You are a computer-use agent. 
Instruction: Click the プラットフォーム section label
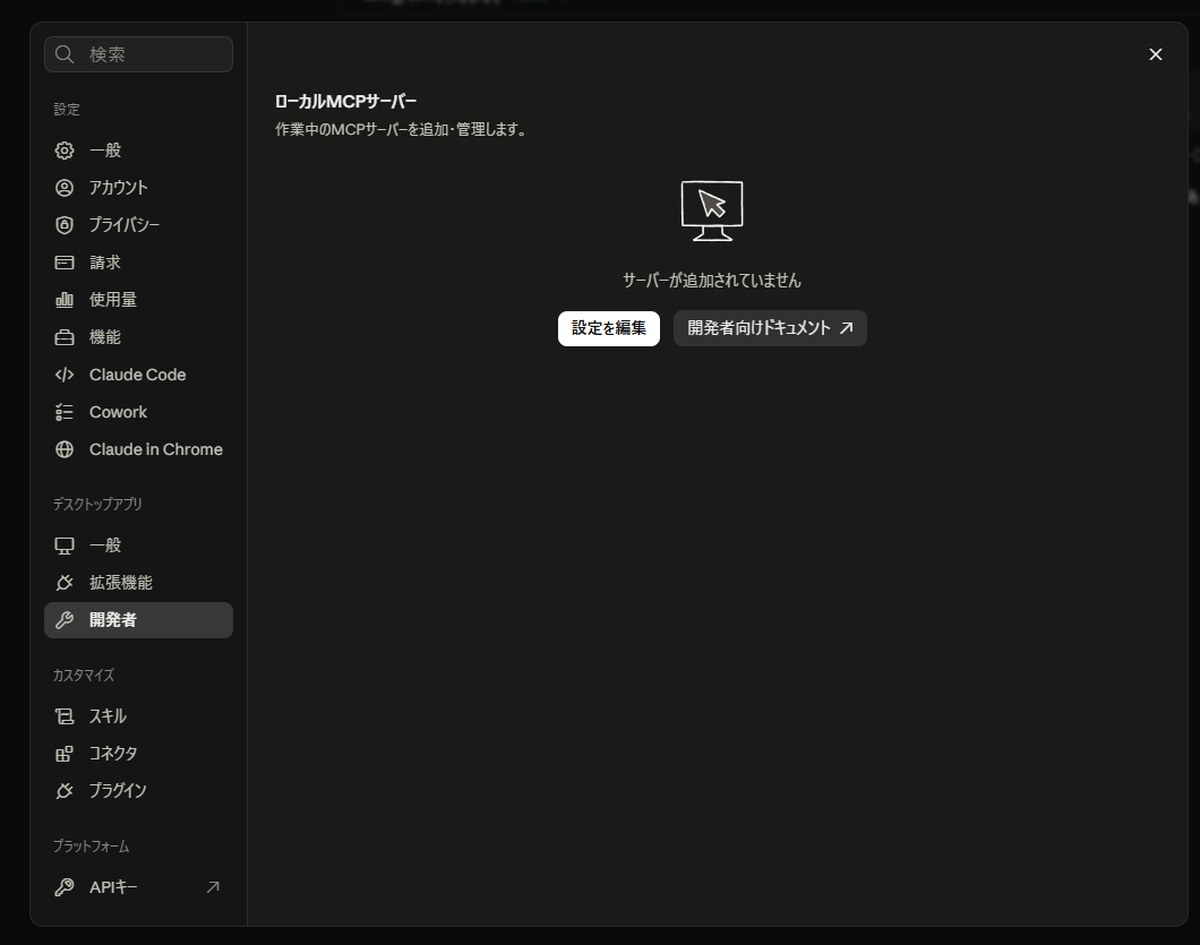pos(91,846)
